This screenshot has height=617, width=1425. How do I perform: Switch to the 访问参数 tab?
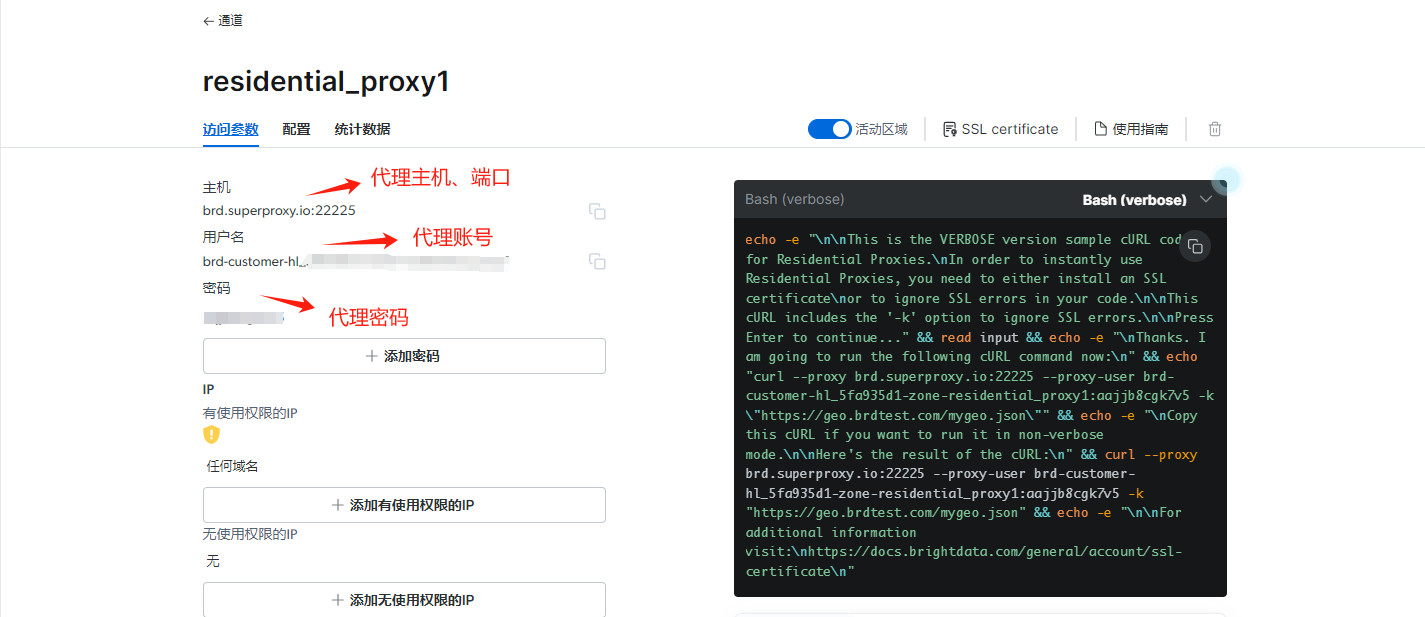pyautogui.click(x=230, y=129)
